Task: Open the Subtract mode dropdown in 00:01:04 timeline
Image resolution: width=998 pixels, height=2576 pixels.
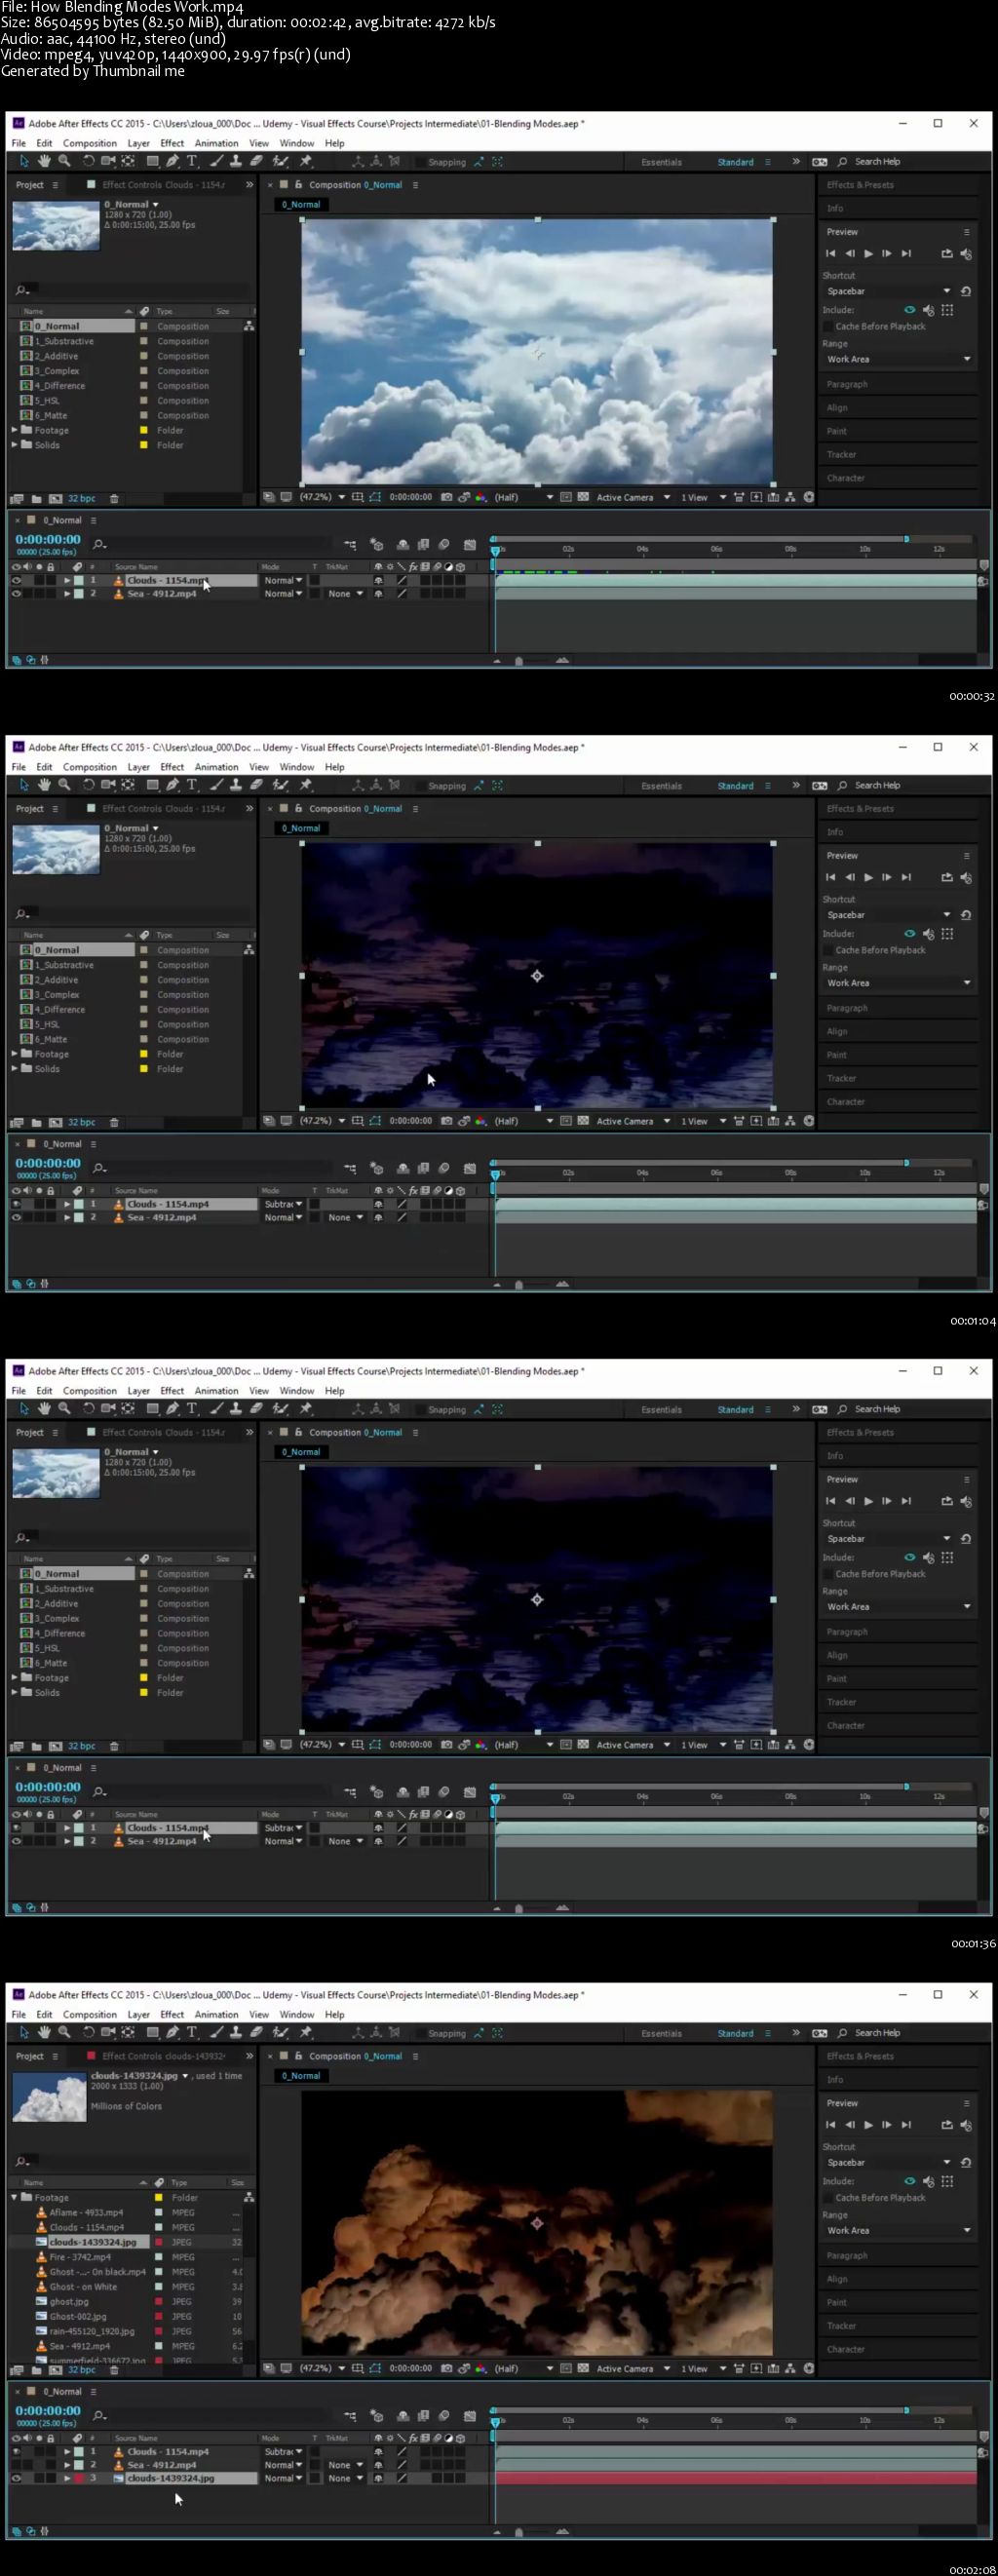Action: [x=283, y=1204]
